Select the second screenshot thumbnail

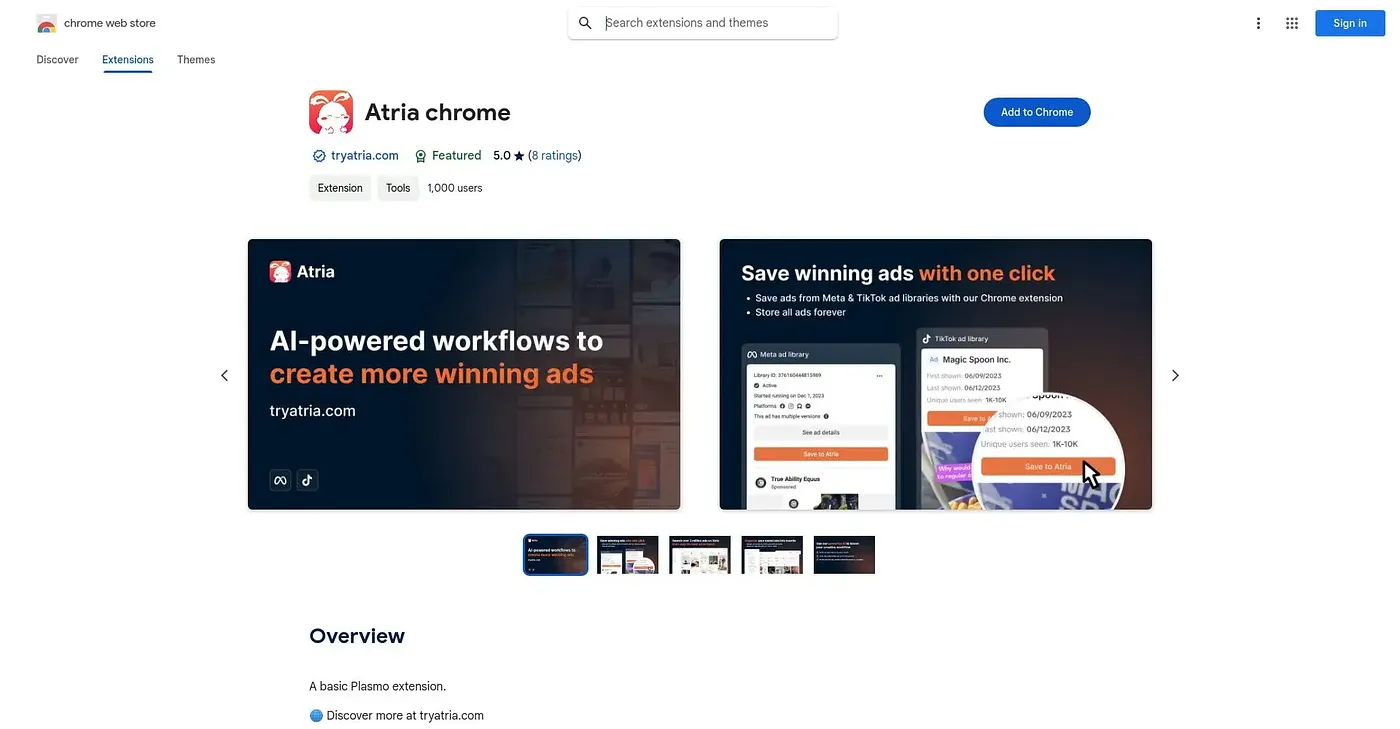[x=628, y=555]
